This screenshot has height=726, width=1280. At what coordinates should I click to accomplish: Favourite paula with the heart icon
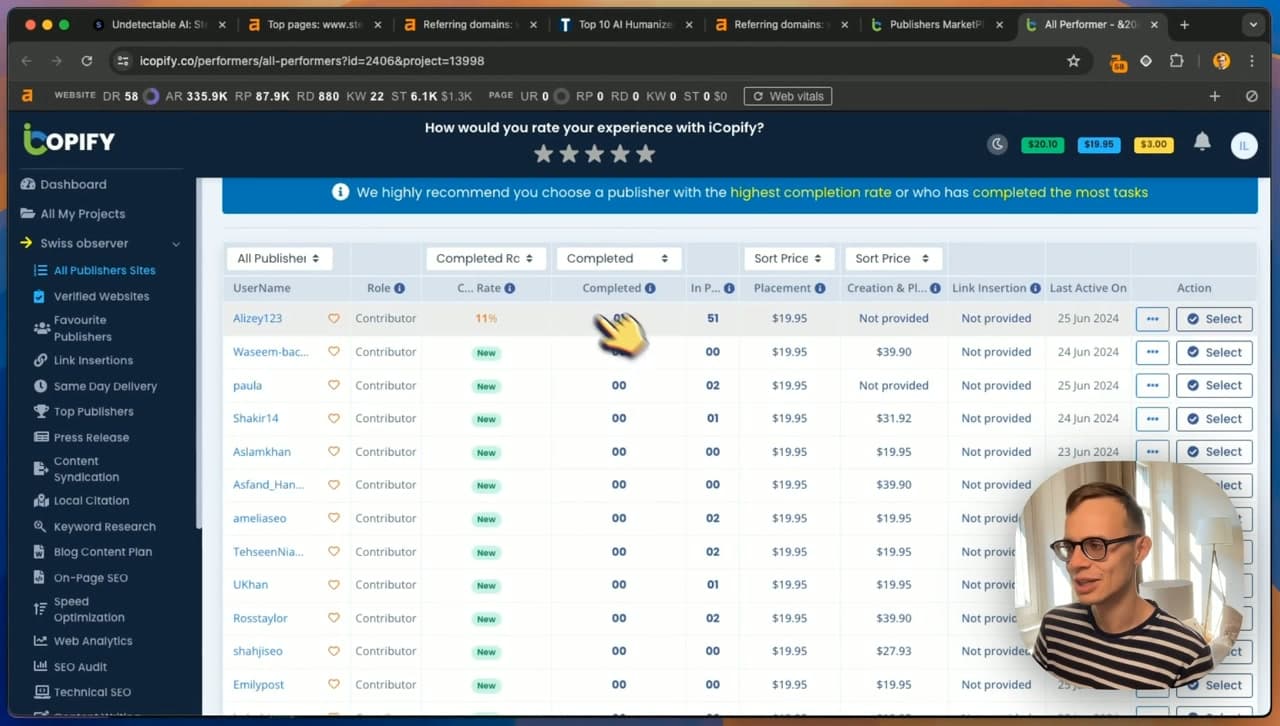coord(334,386)
